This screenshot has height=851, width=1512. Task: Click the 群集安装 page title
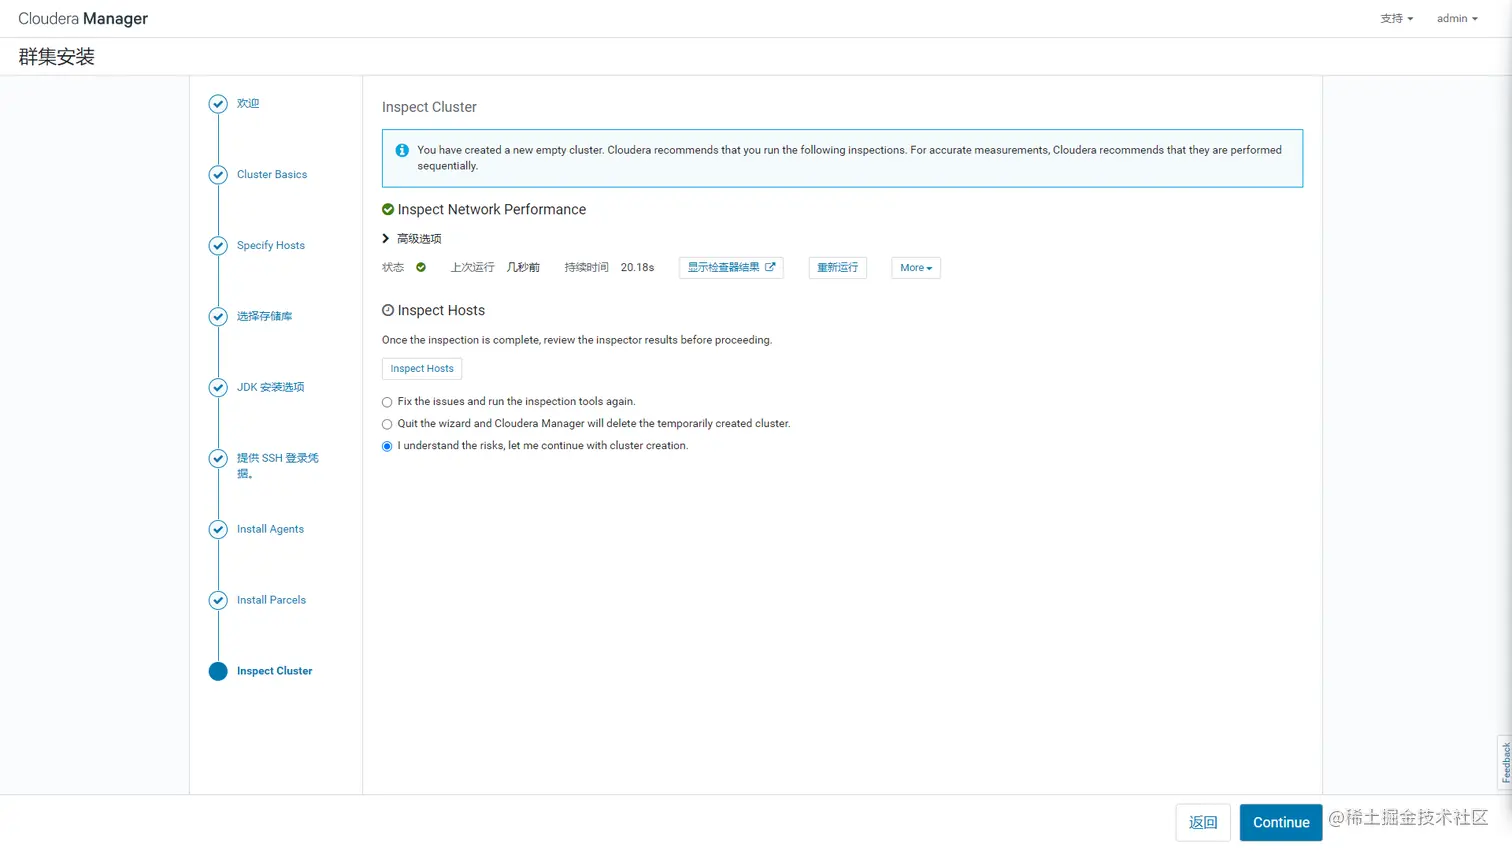56,57
